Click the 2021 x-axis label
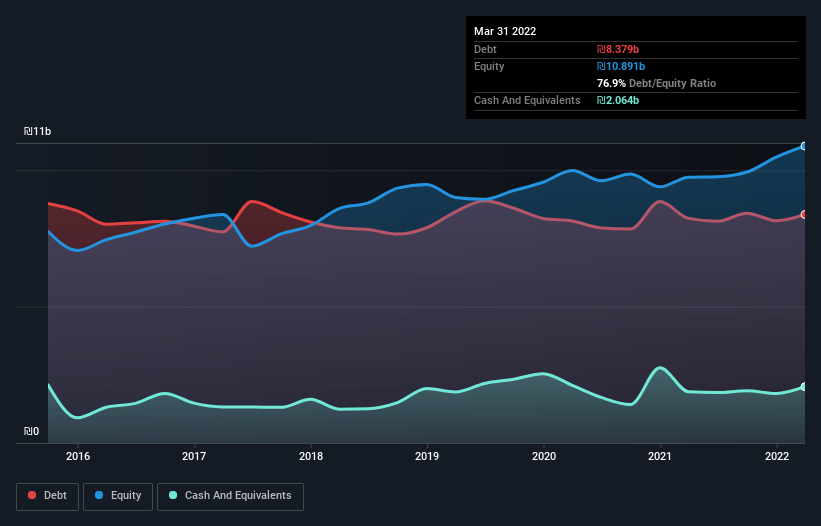 660,456
